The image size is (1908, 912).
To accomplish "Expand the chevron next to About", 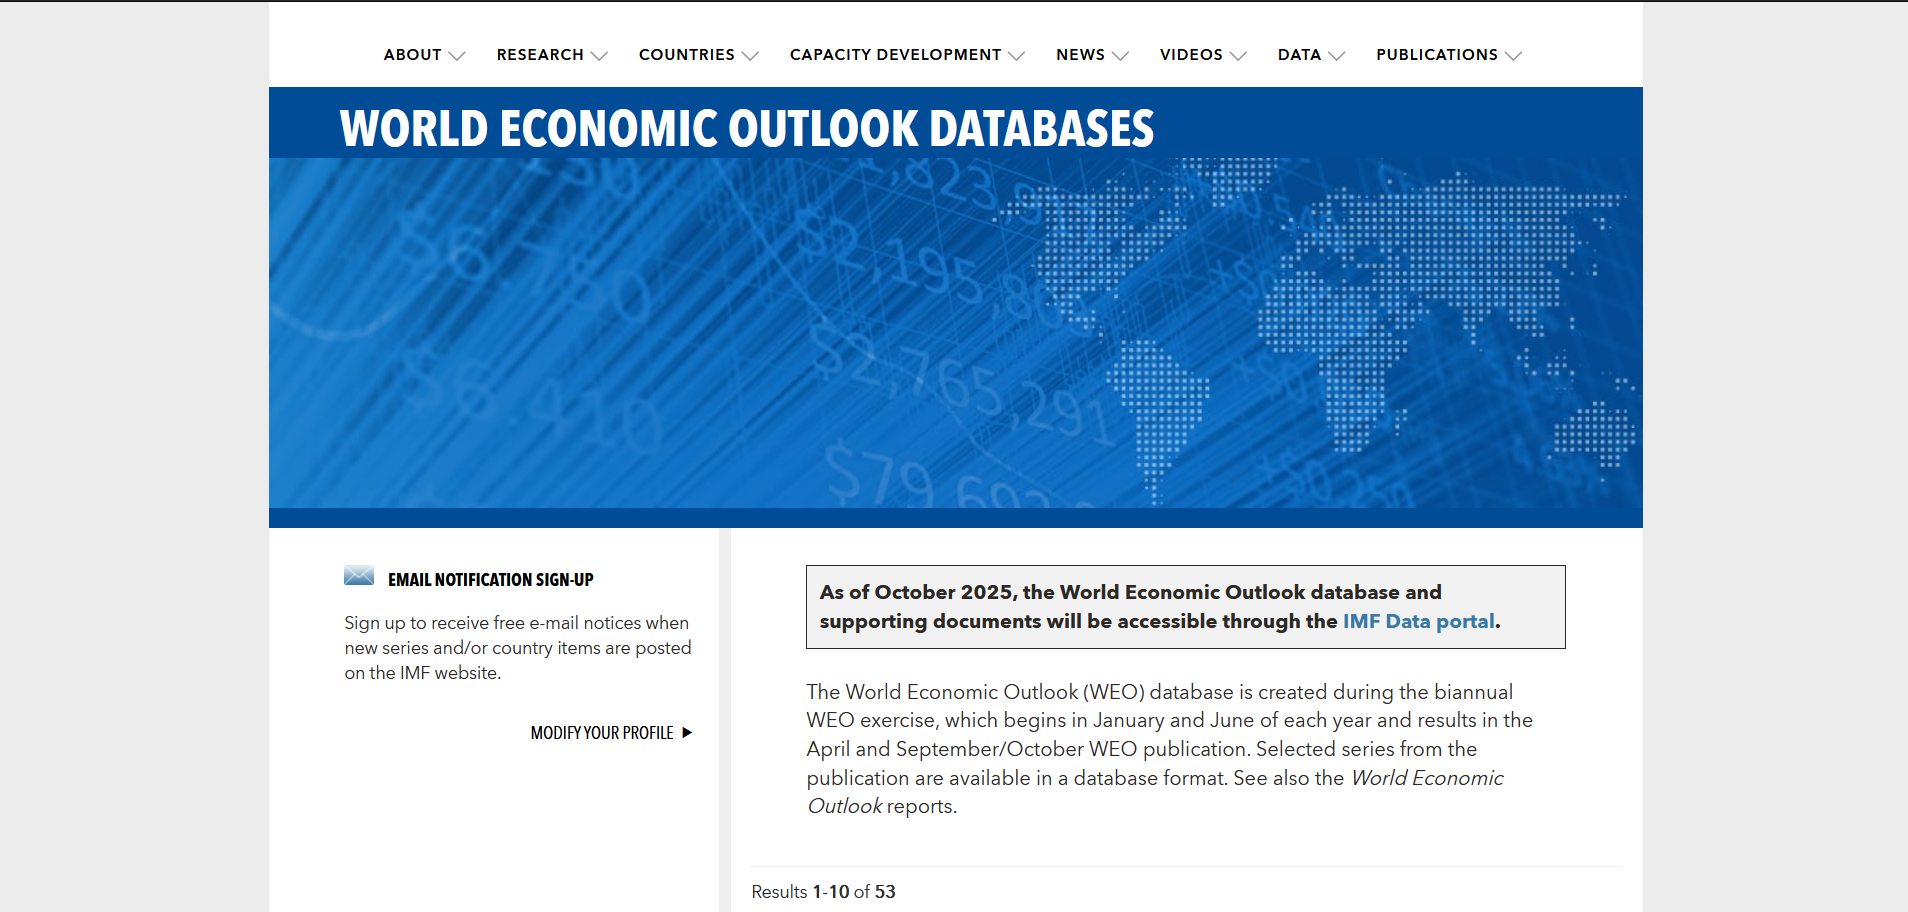I will coord(457,56).
